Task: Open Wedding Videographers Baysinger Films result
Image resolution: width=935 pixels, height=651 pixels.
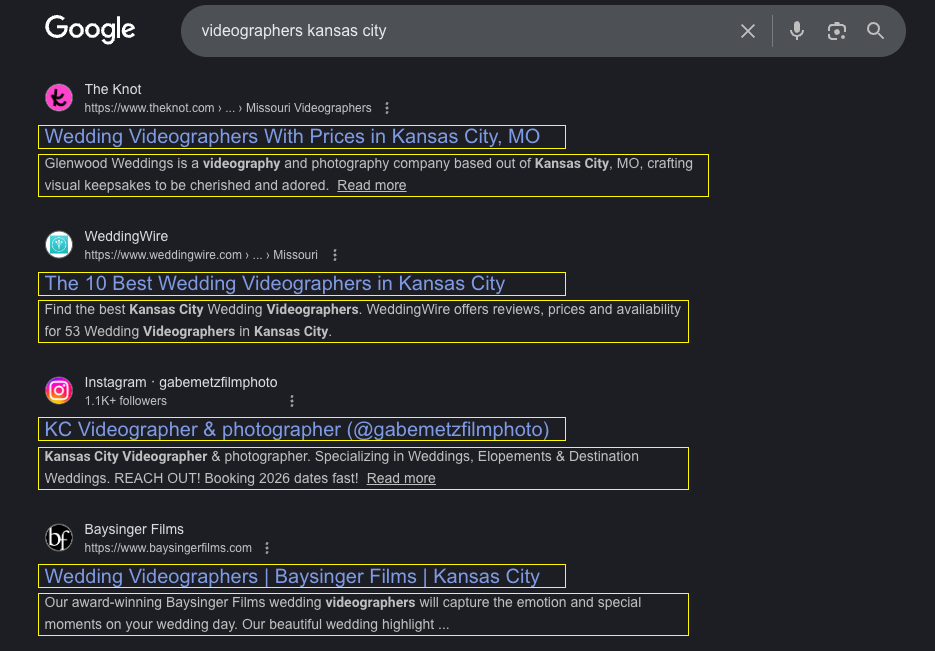Action: point(292,576)
